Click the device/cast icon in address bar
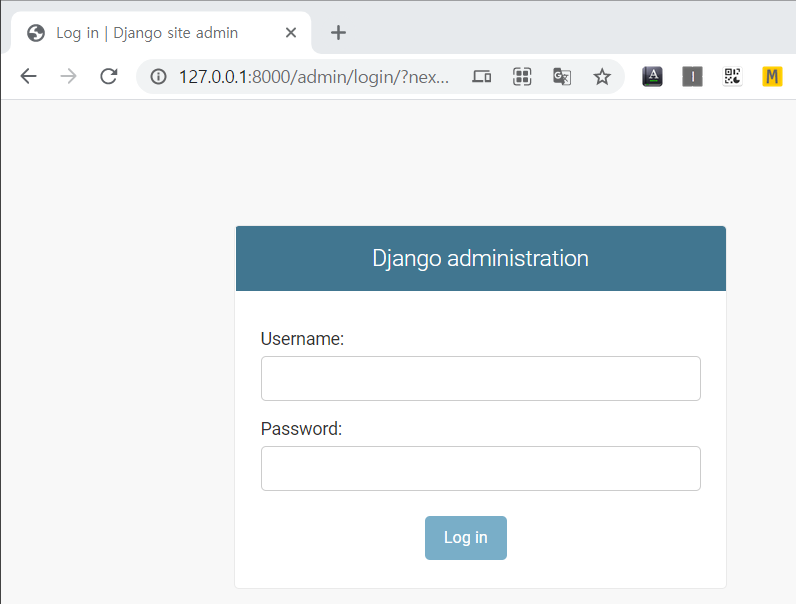This screenshot has height=604, width=796. [481, 77]
